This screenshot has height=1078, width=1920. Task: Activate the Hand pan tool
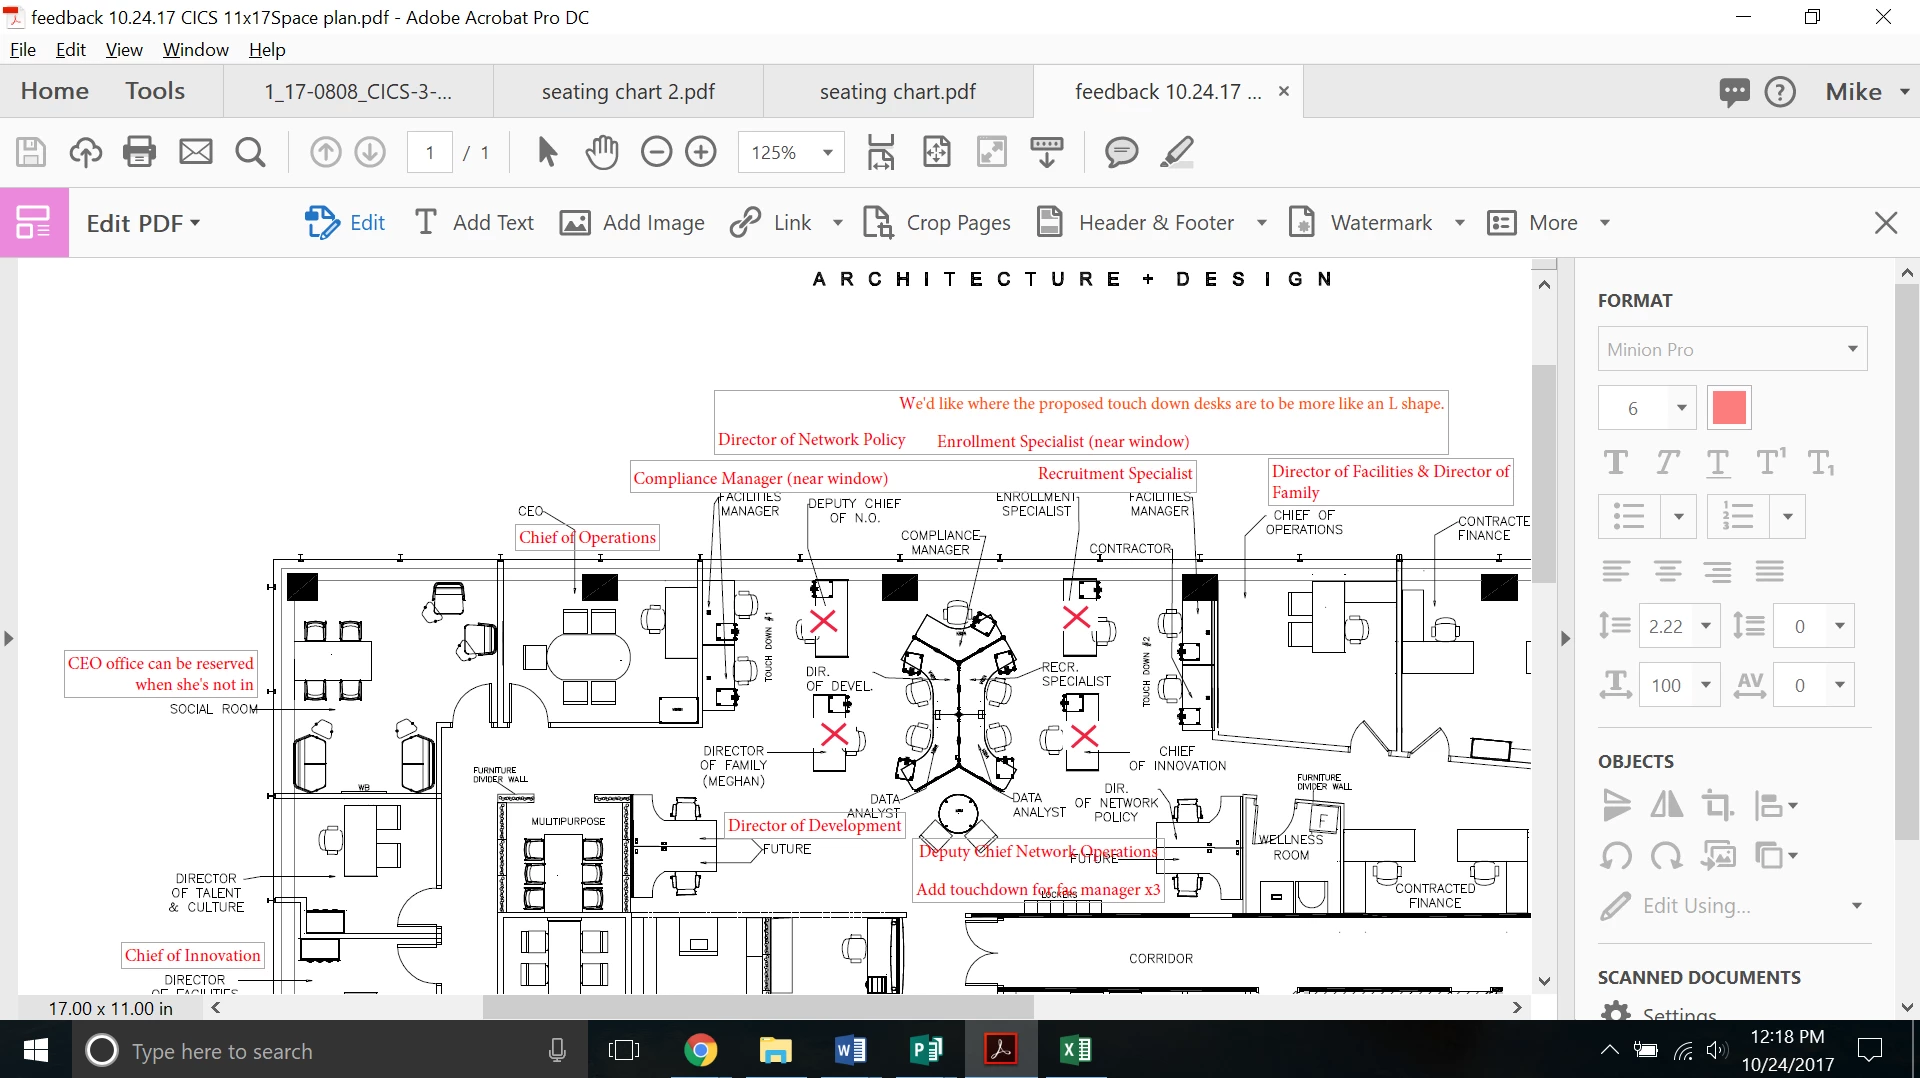602,152
